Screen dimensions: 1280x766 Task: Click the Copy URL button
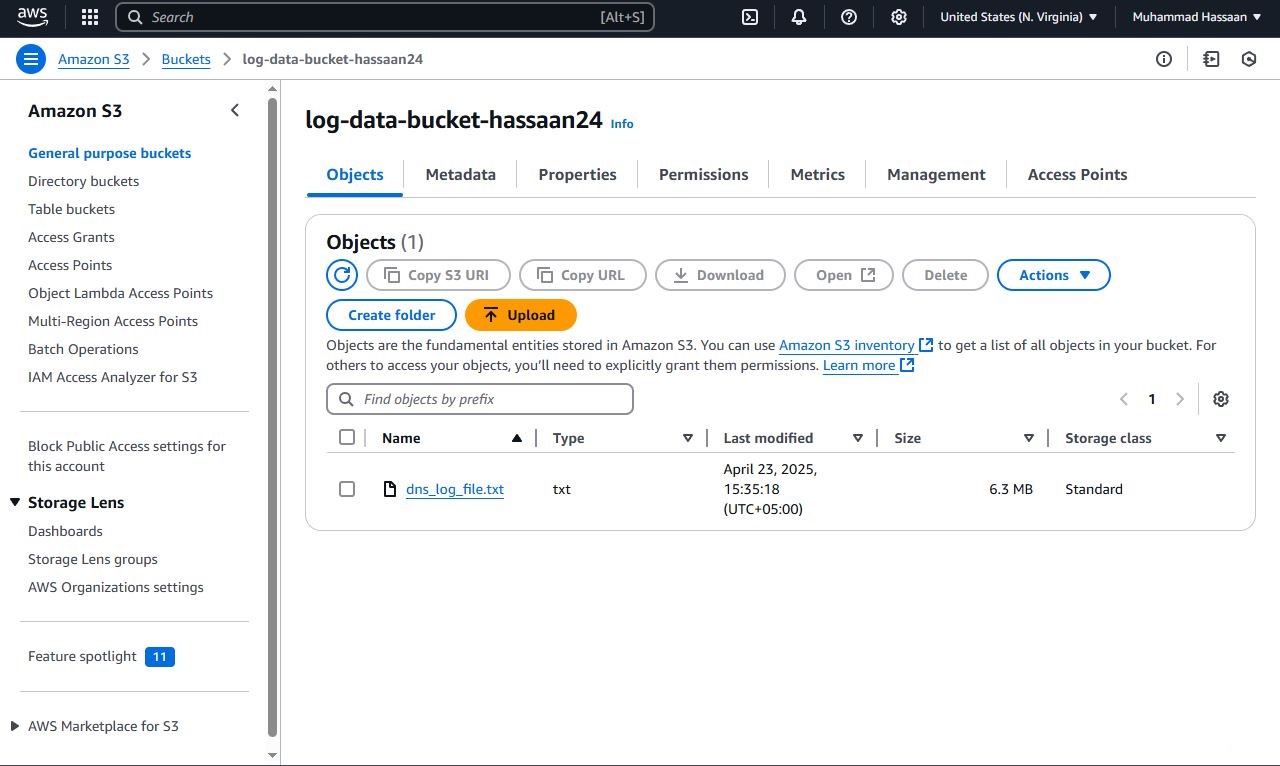pyautogui.click(x=583, y=275)
